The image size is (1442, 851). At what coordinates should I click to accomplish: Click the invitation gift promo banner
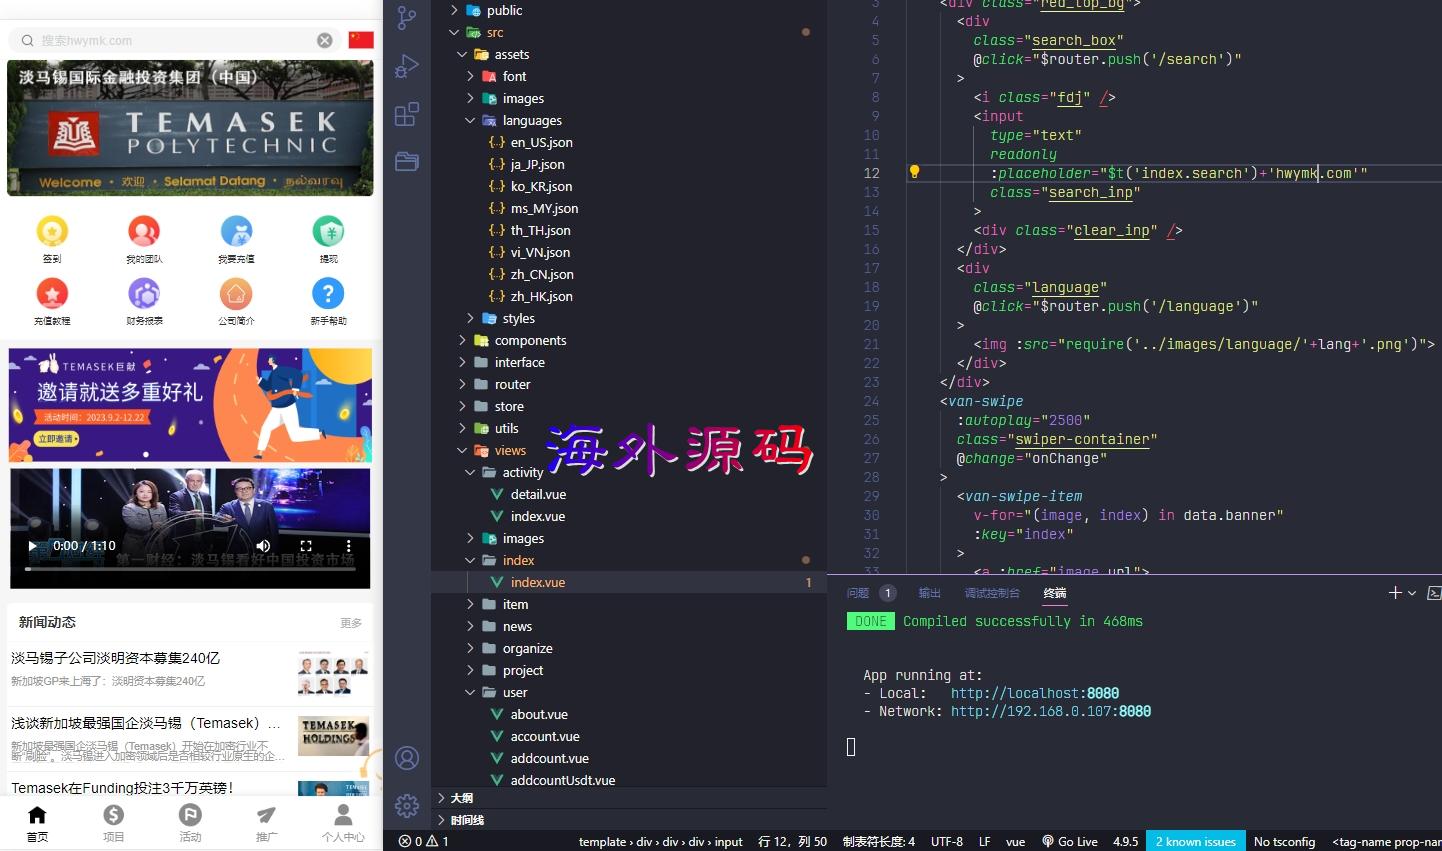pyautogui.click(x=190, y=405)
